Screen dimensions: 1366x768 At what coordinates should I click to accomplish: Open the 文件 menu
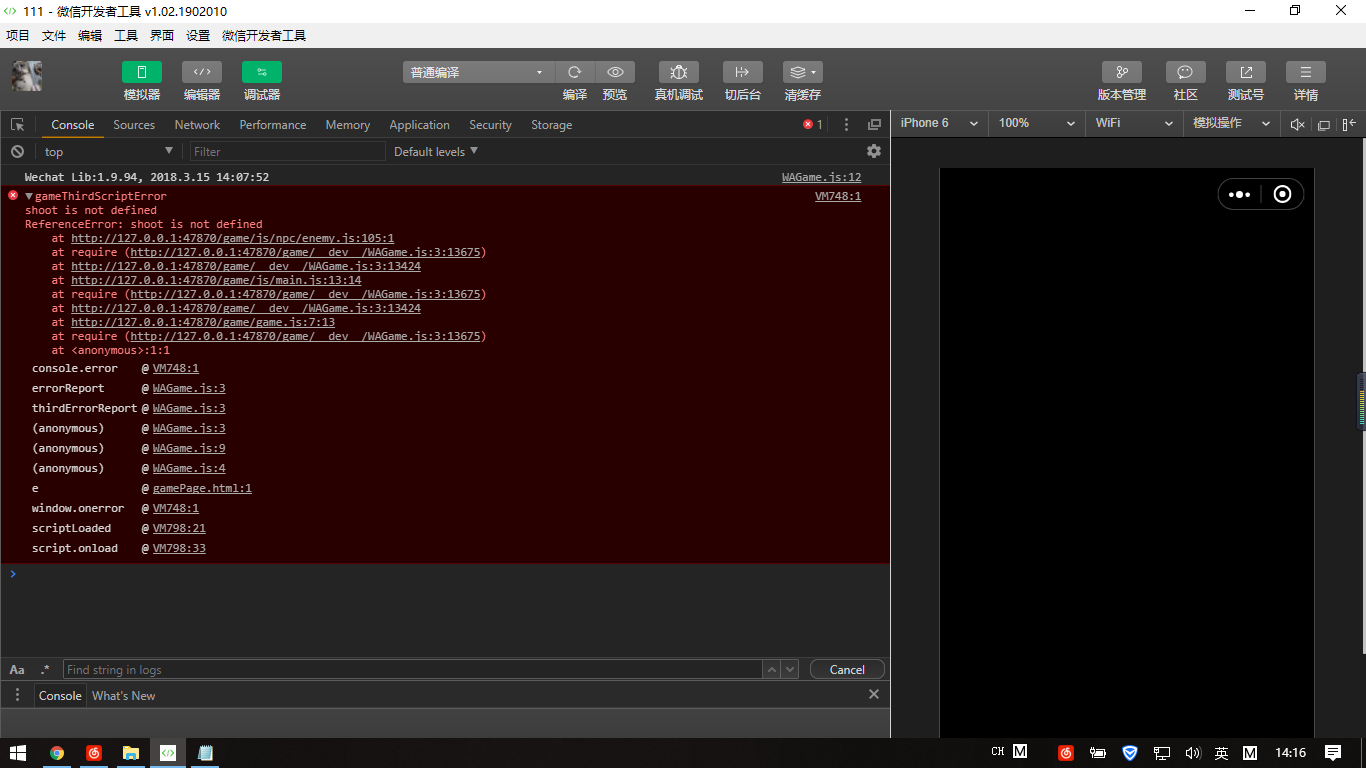[54, 35]
